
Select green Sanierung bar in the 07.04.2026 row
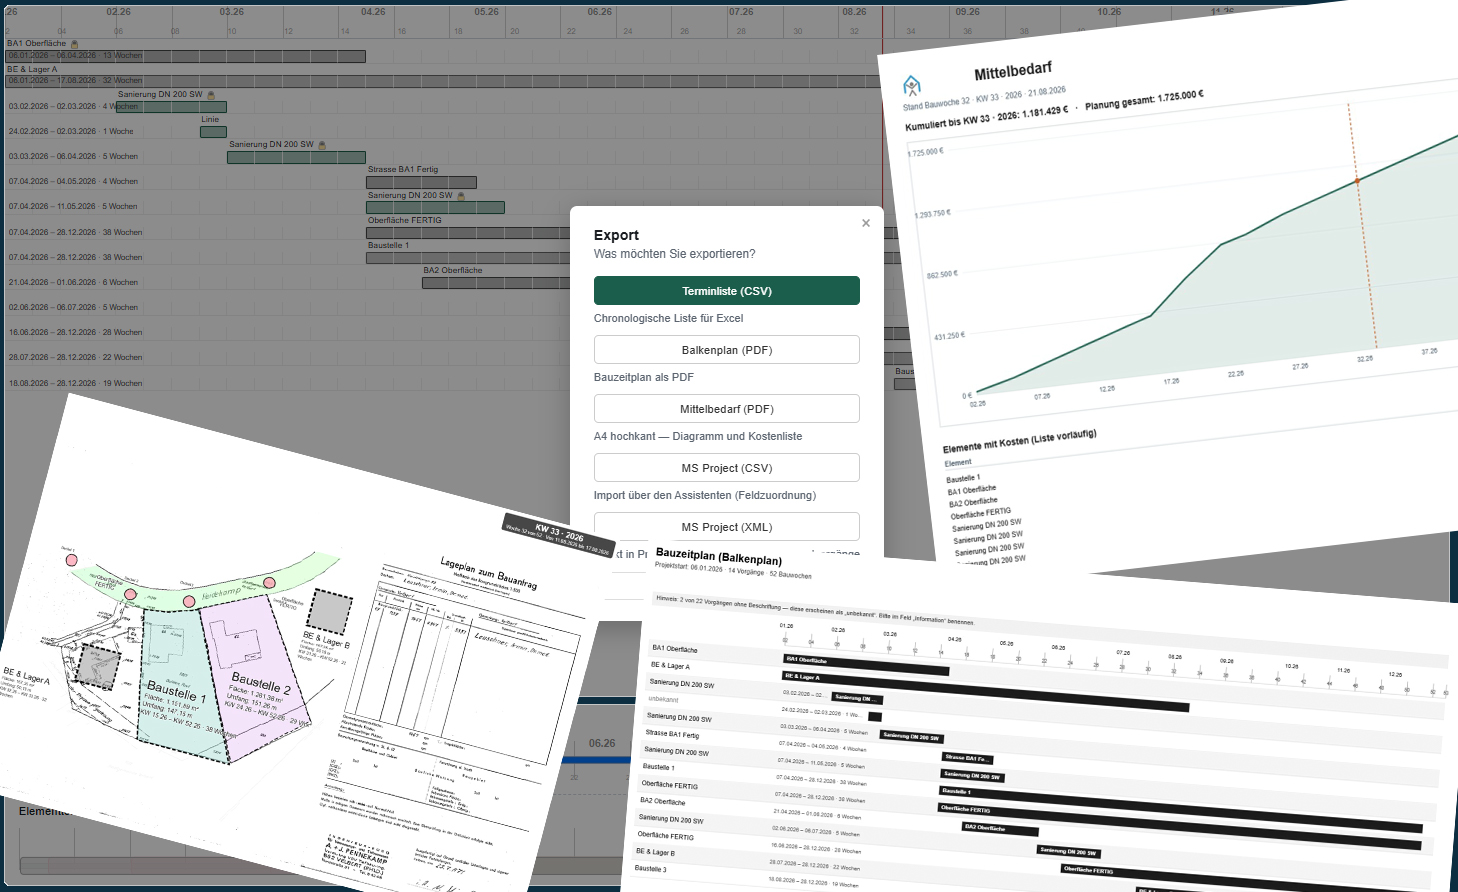tap(435, 208)
